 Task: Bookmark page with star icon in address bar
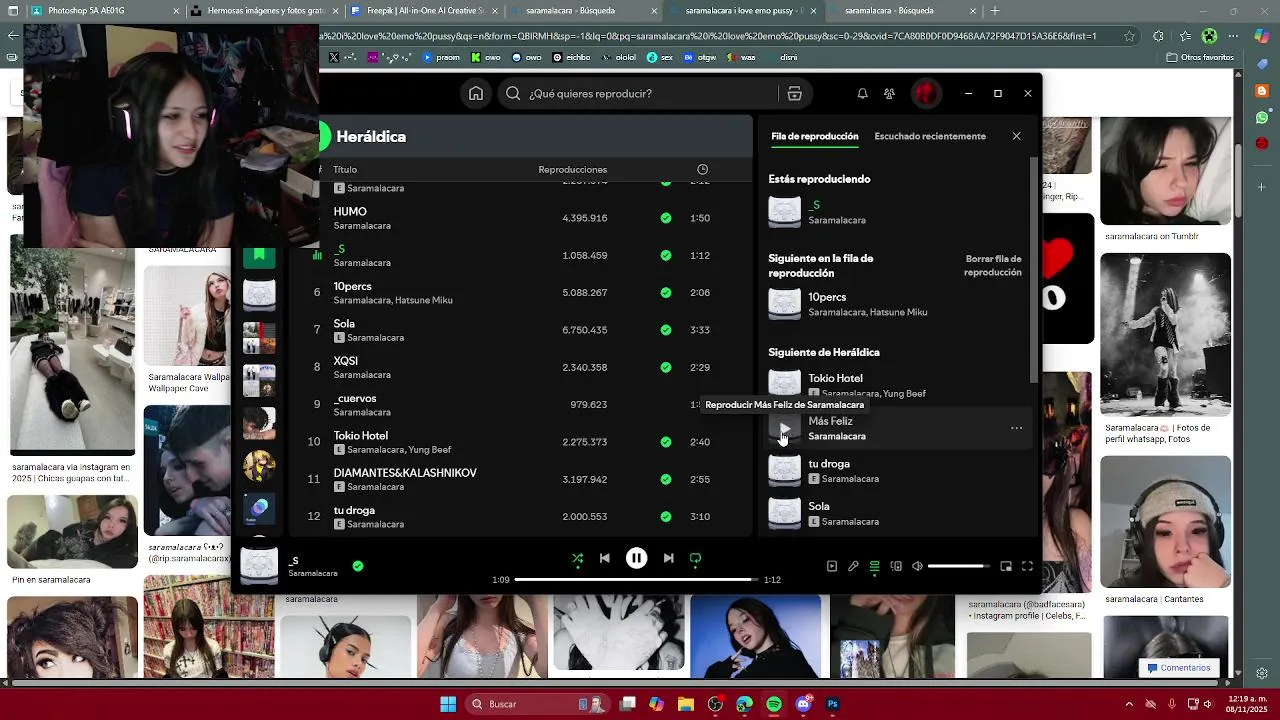click(1129, 36)
